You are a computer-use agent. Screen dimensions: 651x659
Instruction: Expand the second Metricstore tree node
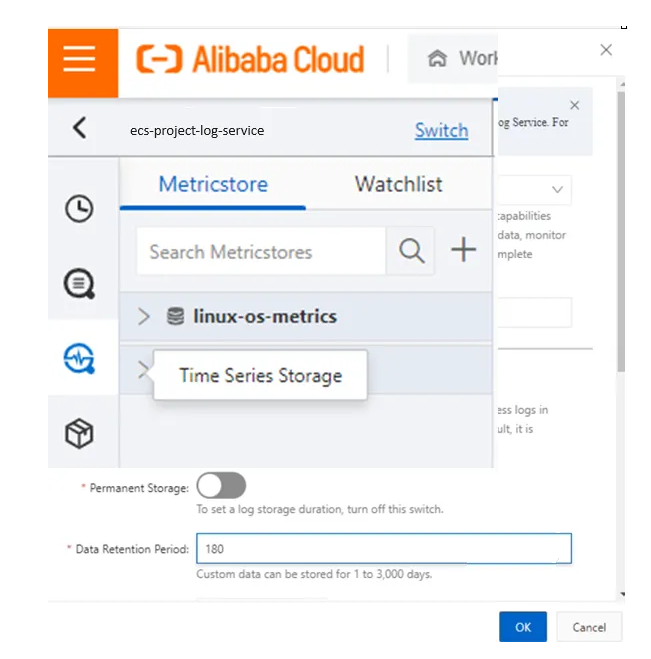click(x=143, y=370)
